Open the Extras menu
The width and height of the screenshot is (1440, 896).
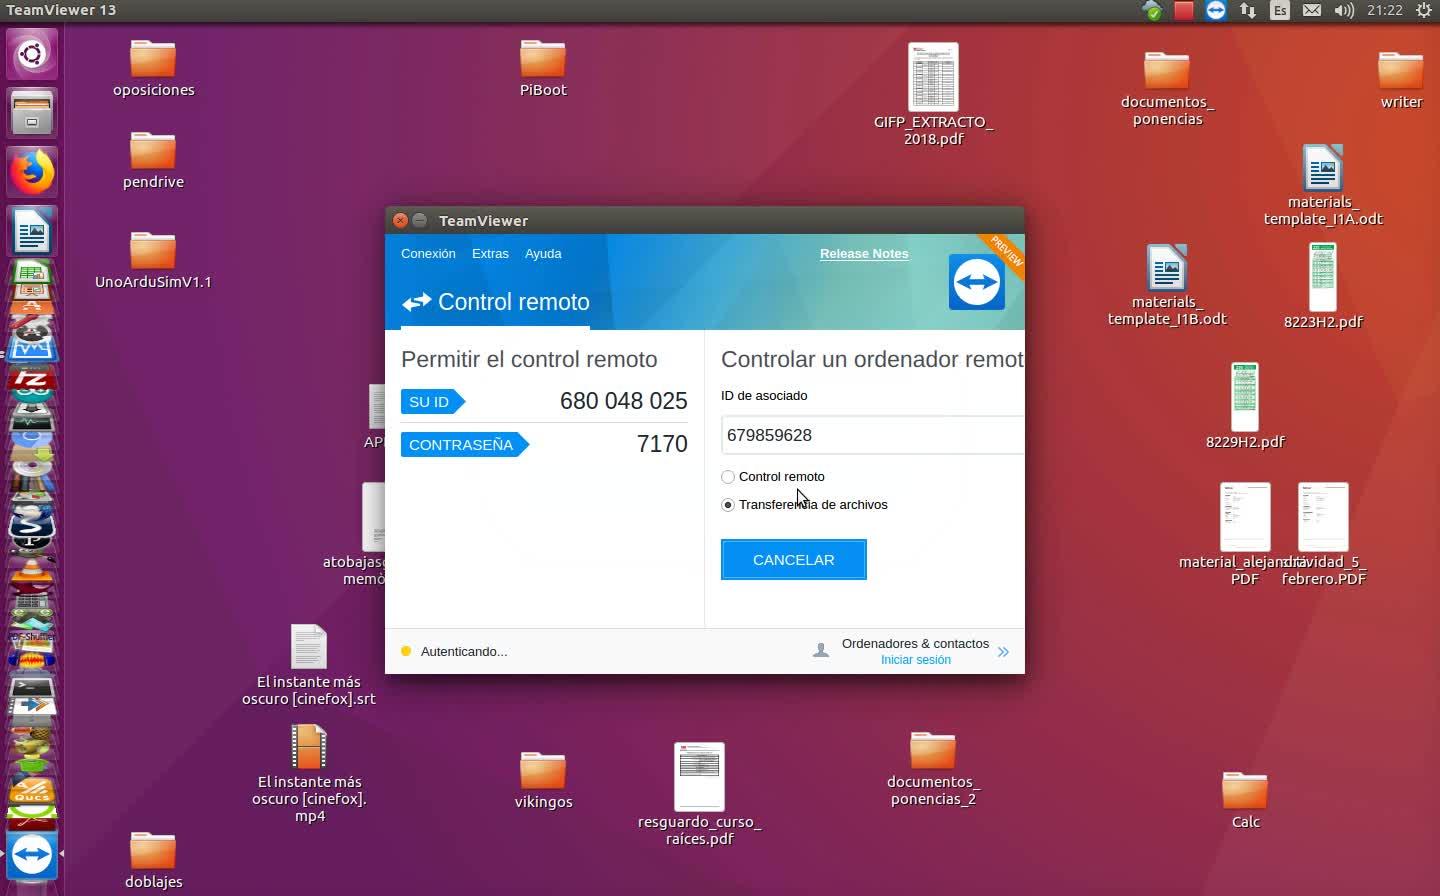tap(490, 254)
